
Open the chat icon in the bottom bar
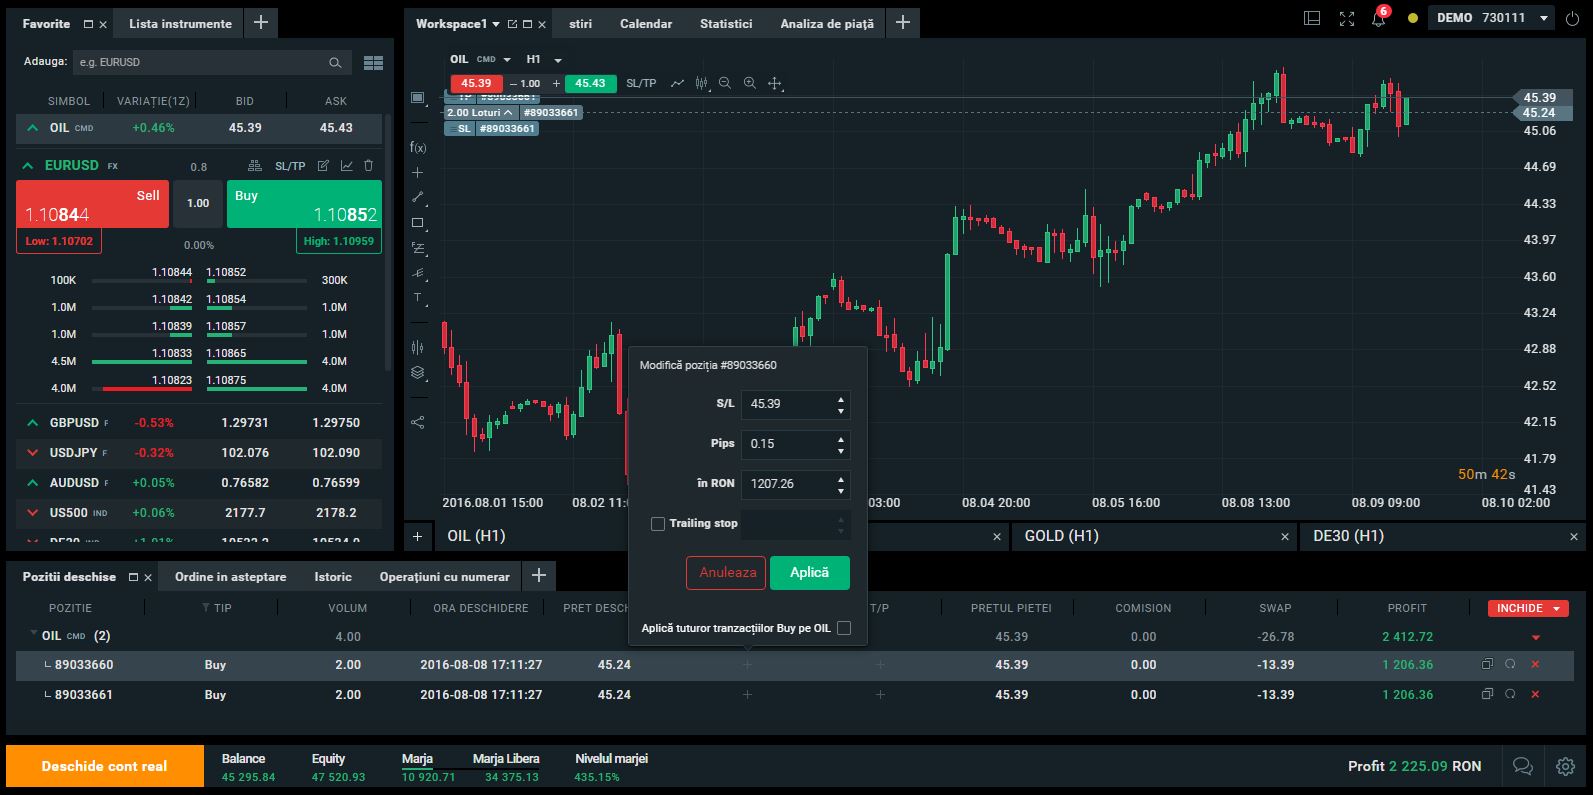(x=1522, y=766)
